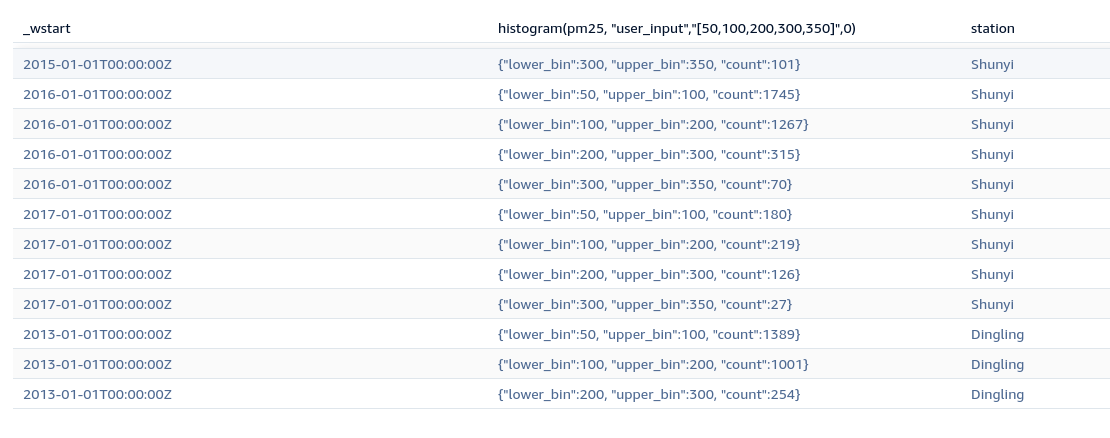Click the timestamp in the count 254 row
This screenshot has height=438, width=1110.
(97, 394)
